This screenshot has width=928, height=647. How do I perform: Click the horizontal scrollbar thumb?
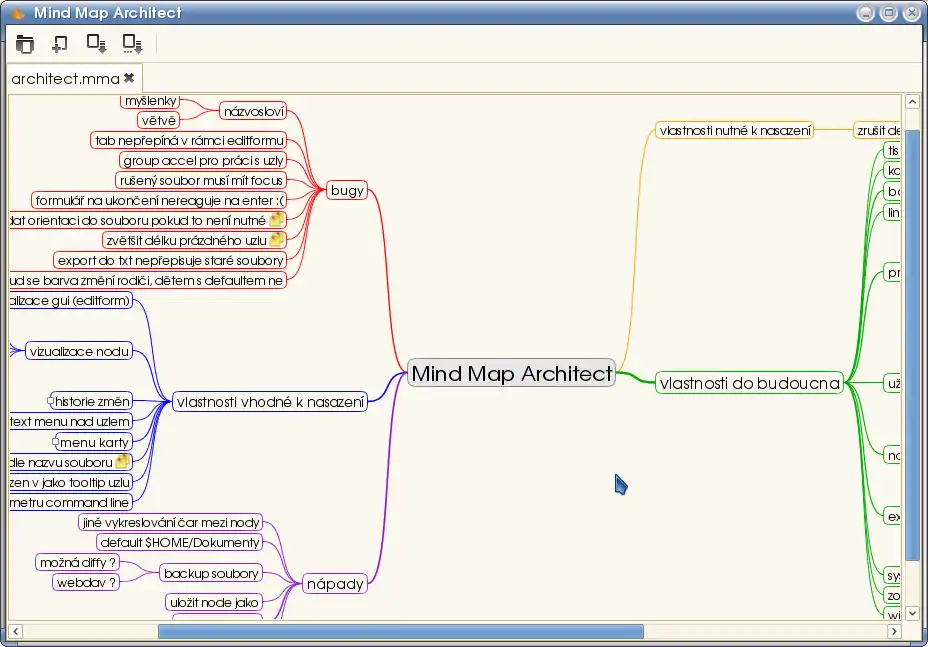[401, 632]
